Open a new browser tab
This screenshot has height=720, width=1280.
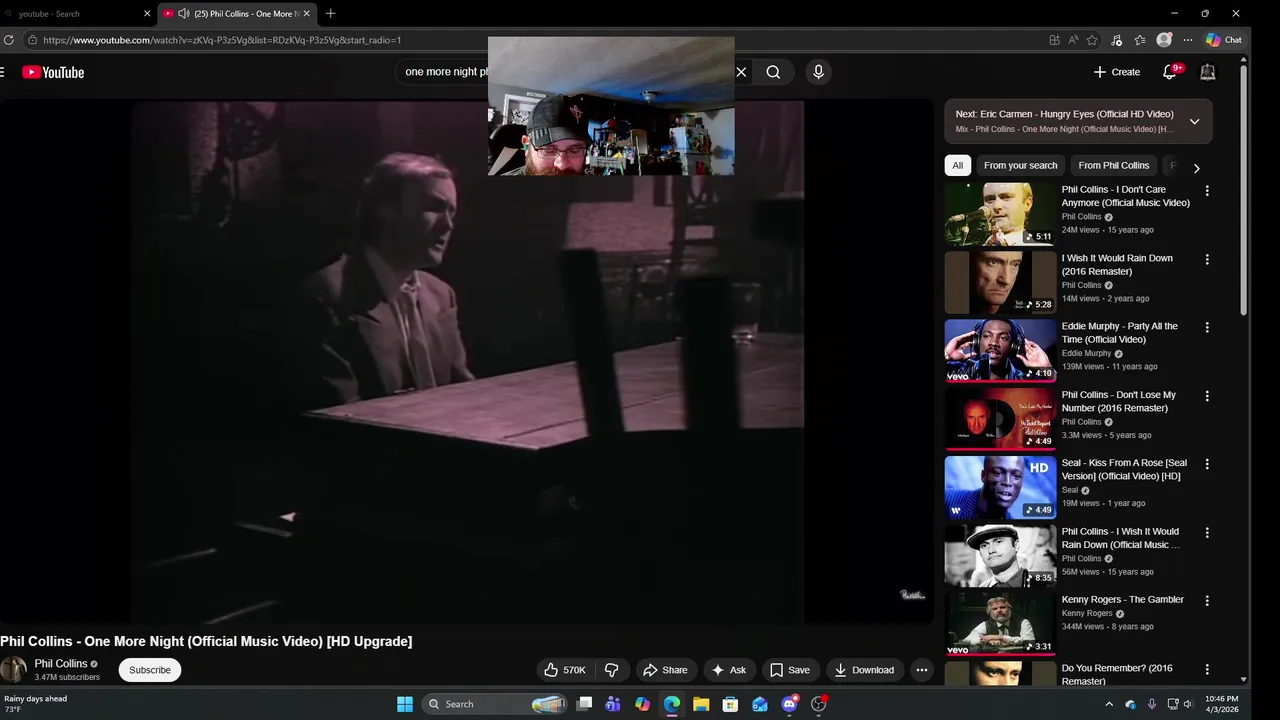(330, 14)
